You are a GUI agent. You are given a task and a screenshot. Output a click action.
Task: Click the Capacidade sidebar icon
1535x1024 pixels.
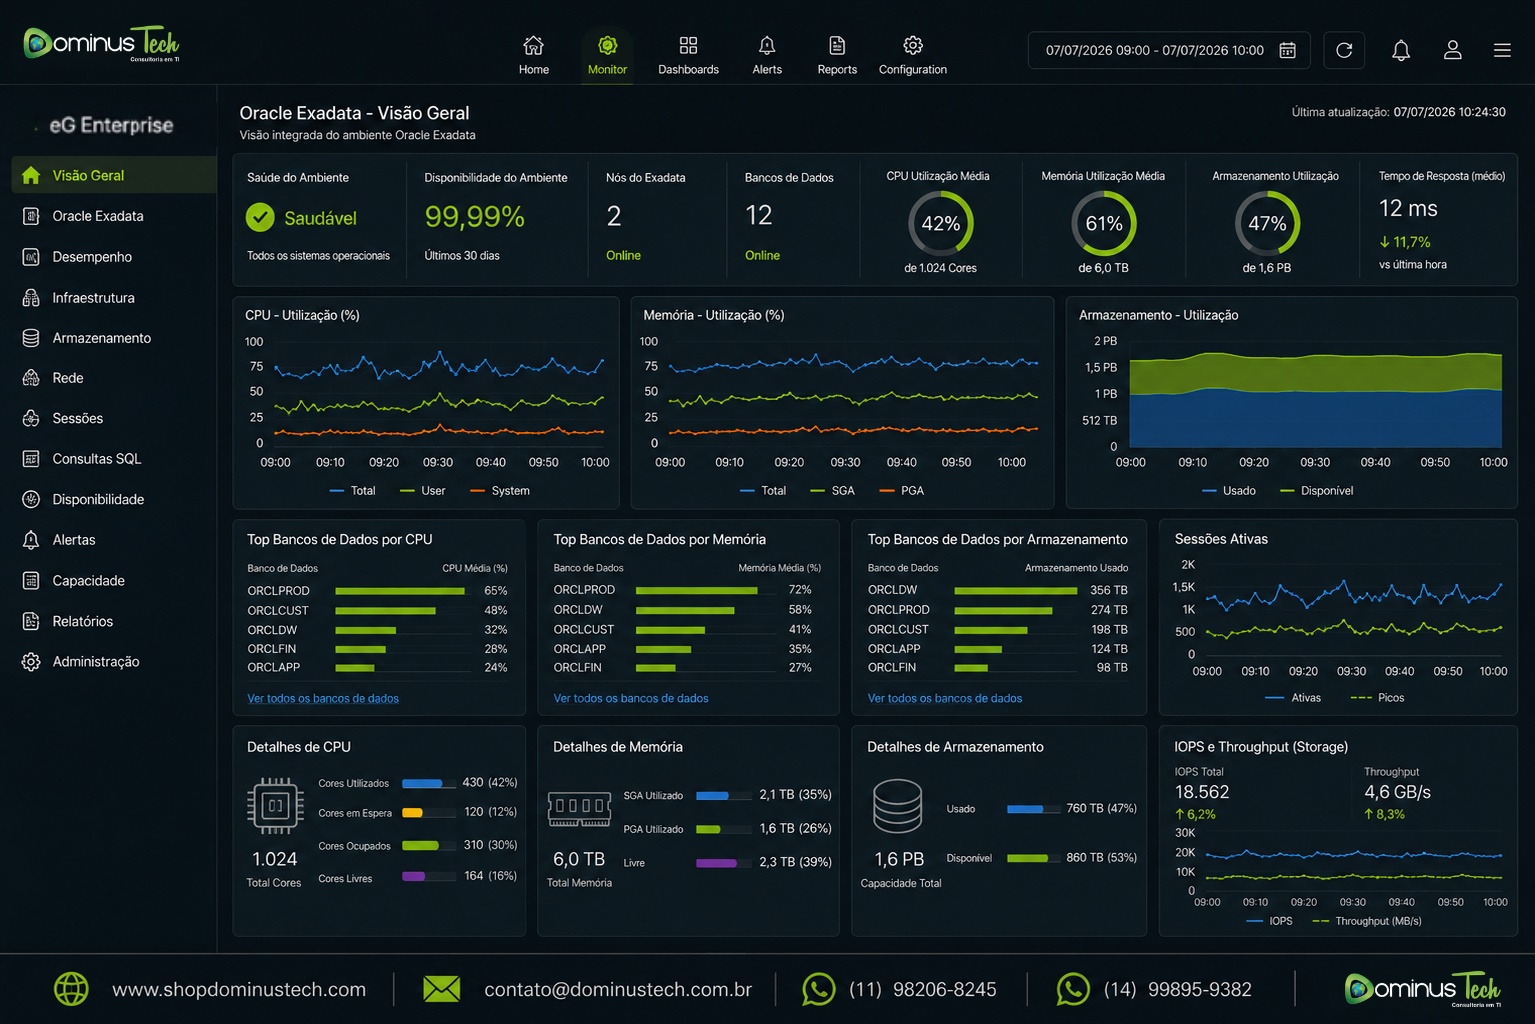tap(31, 581)
